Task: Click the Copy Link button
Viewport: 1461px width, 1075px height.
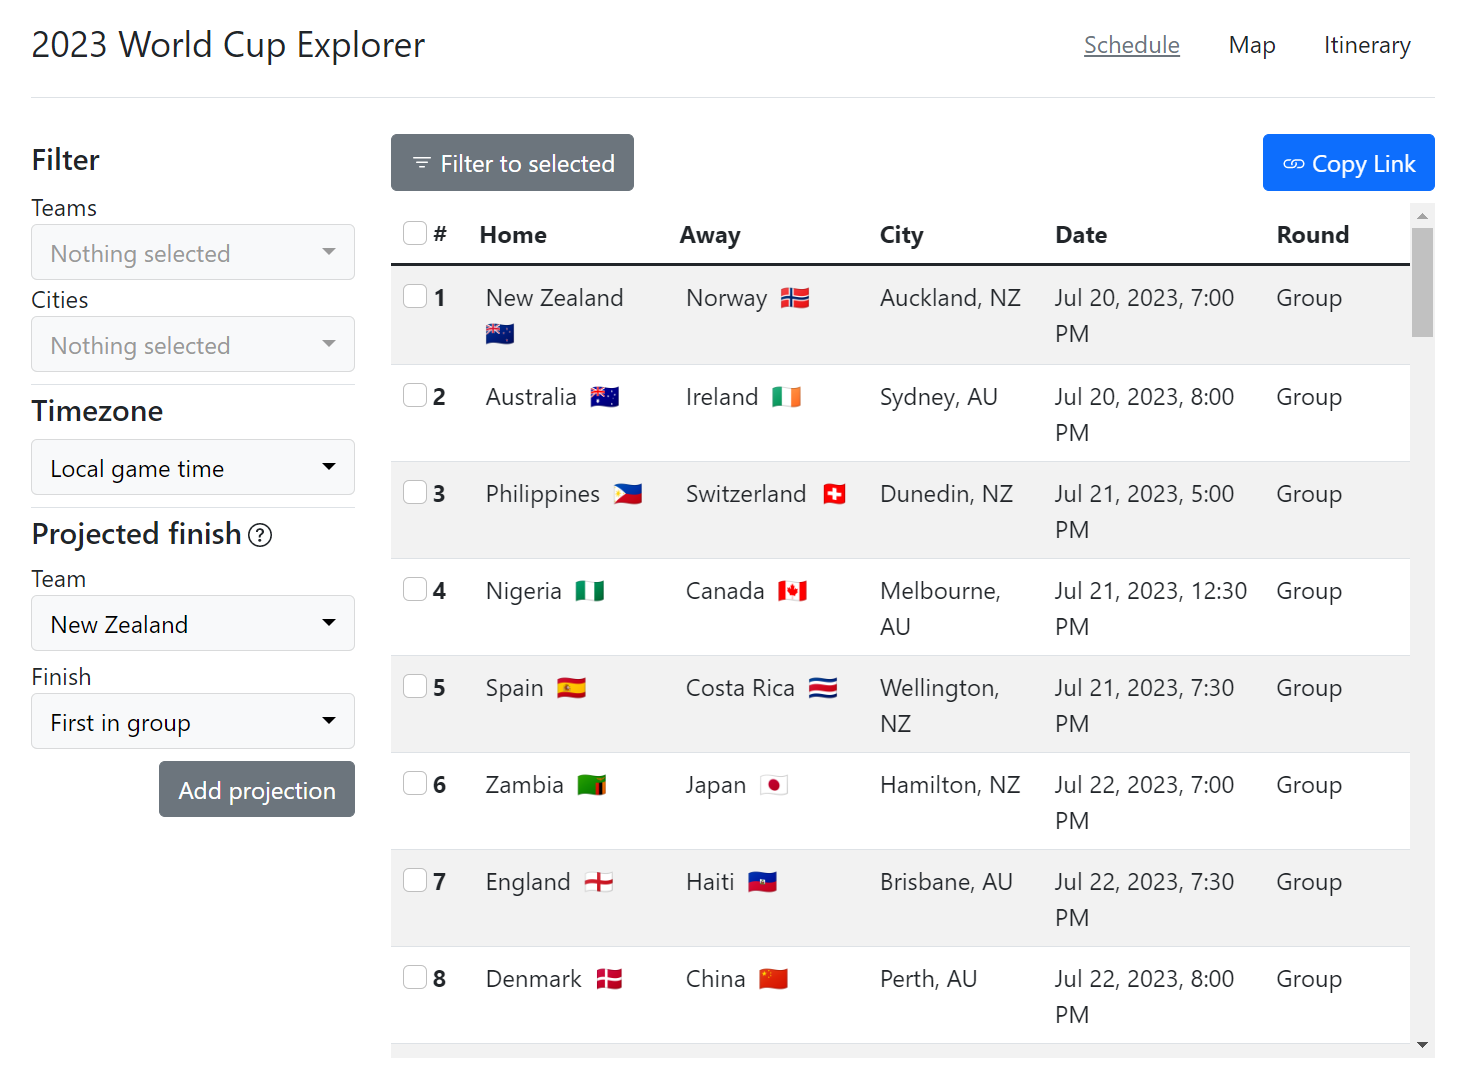Action: 1348,163
